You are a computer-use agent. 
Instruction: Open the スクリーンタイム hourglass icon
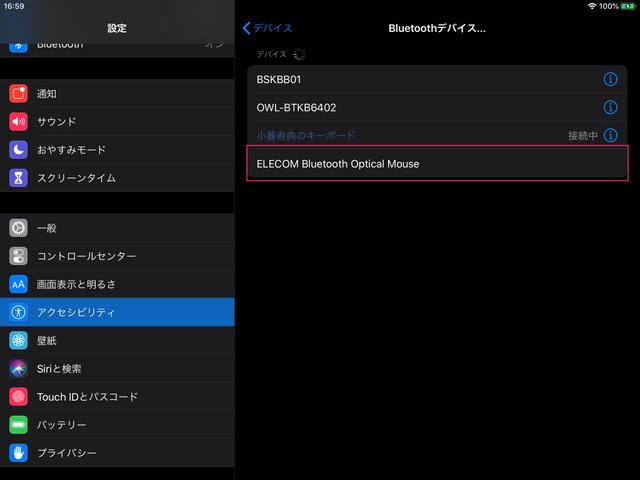(18, 178)
